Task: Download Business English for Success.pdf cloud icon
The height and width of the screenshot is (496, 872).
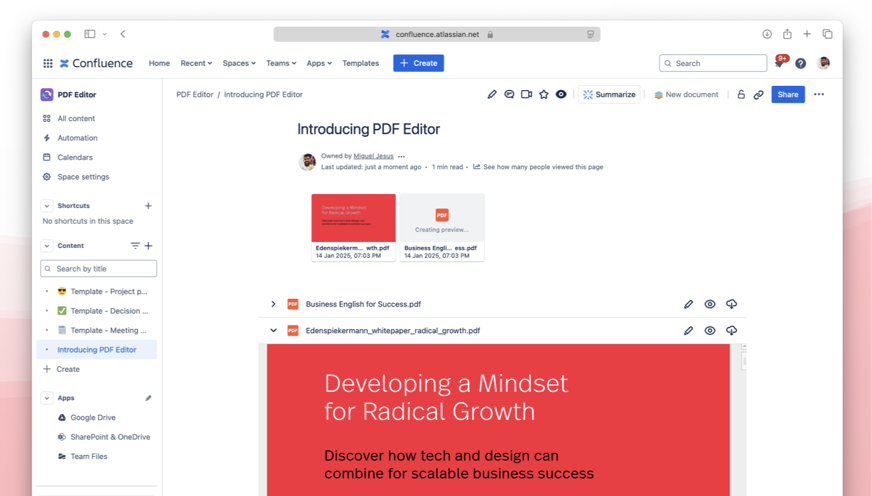Action: pos(731,304)
